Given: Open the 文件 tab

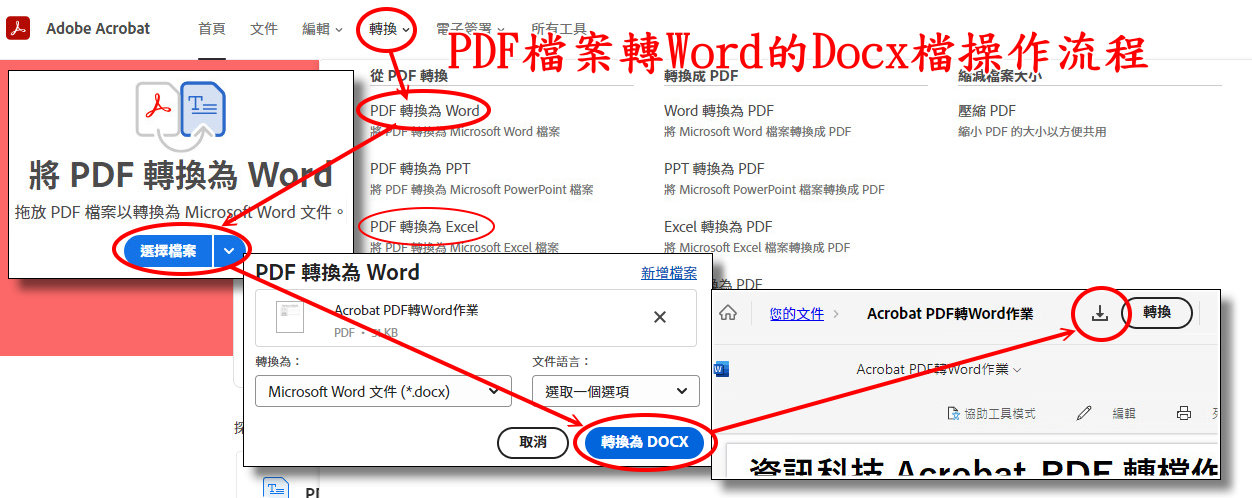Looking at the screenshot, I should 264,29.
